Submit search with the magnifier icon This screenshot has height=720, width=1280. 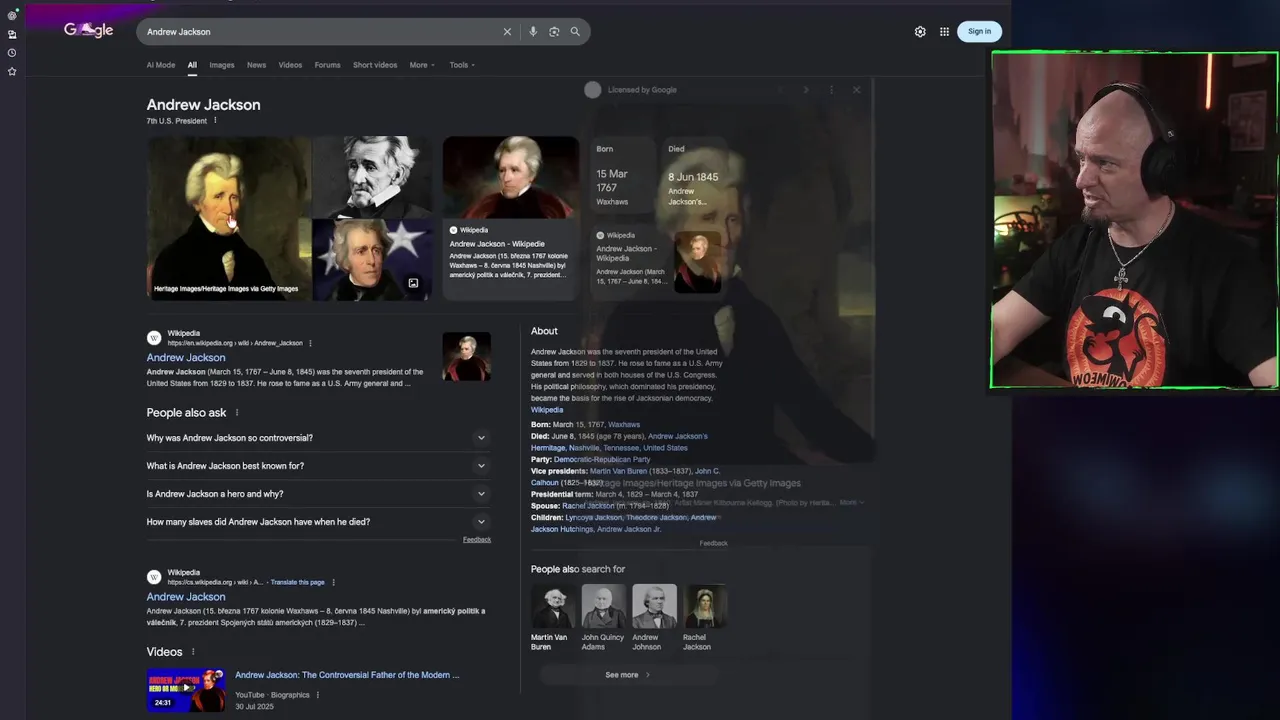[575, 32]
